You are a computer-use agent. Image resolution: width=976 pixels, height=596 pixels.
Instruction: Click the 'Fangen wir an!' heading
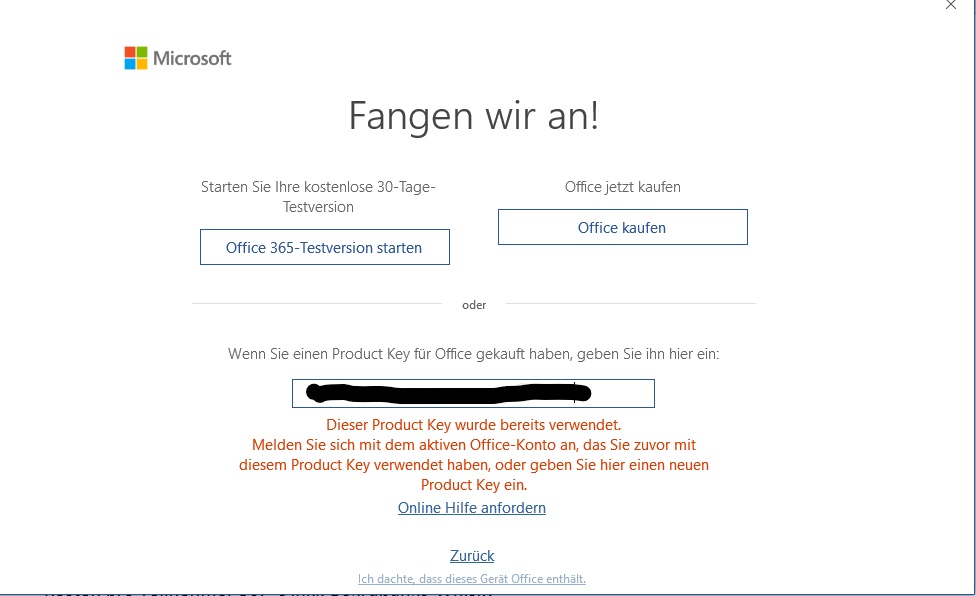[474, 116]
